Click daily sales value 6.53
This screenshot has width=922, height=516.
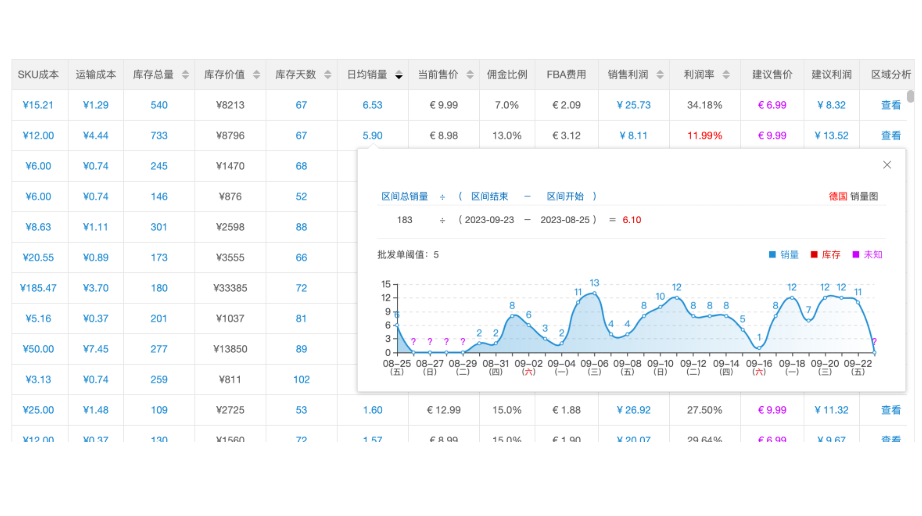372,105
